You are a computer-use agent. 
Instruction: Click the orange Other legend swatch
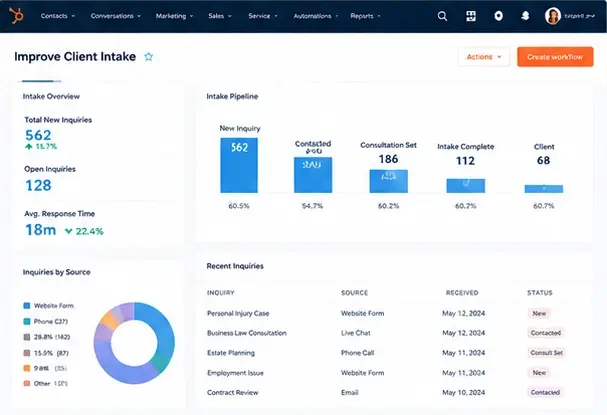click(x=27, y=383)
